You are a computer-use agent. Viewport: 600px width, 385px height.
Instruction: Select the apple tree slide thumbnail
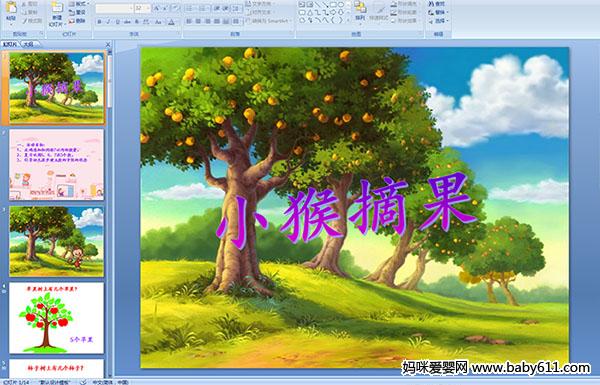(x=57, y=318)
